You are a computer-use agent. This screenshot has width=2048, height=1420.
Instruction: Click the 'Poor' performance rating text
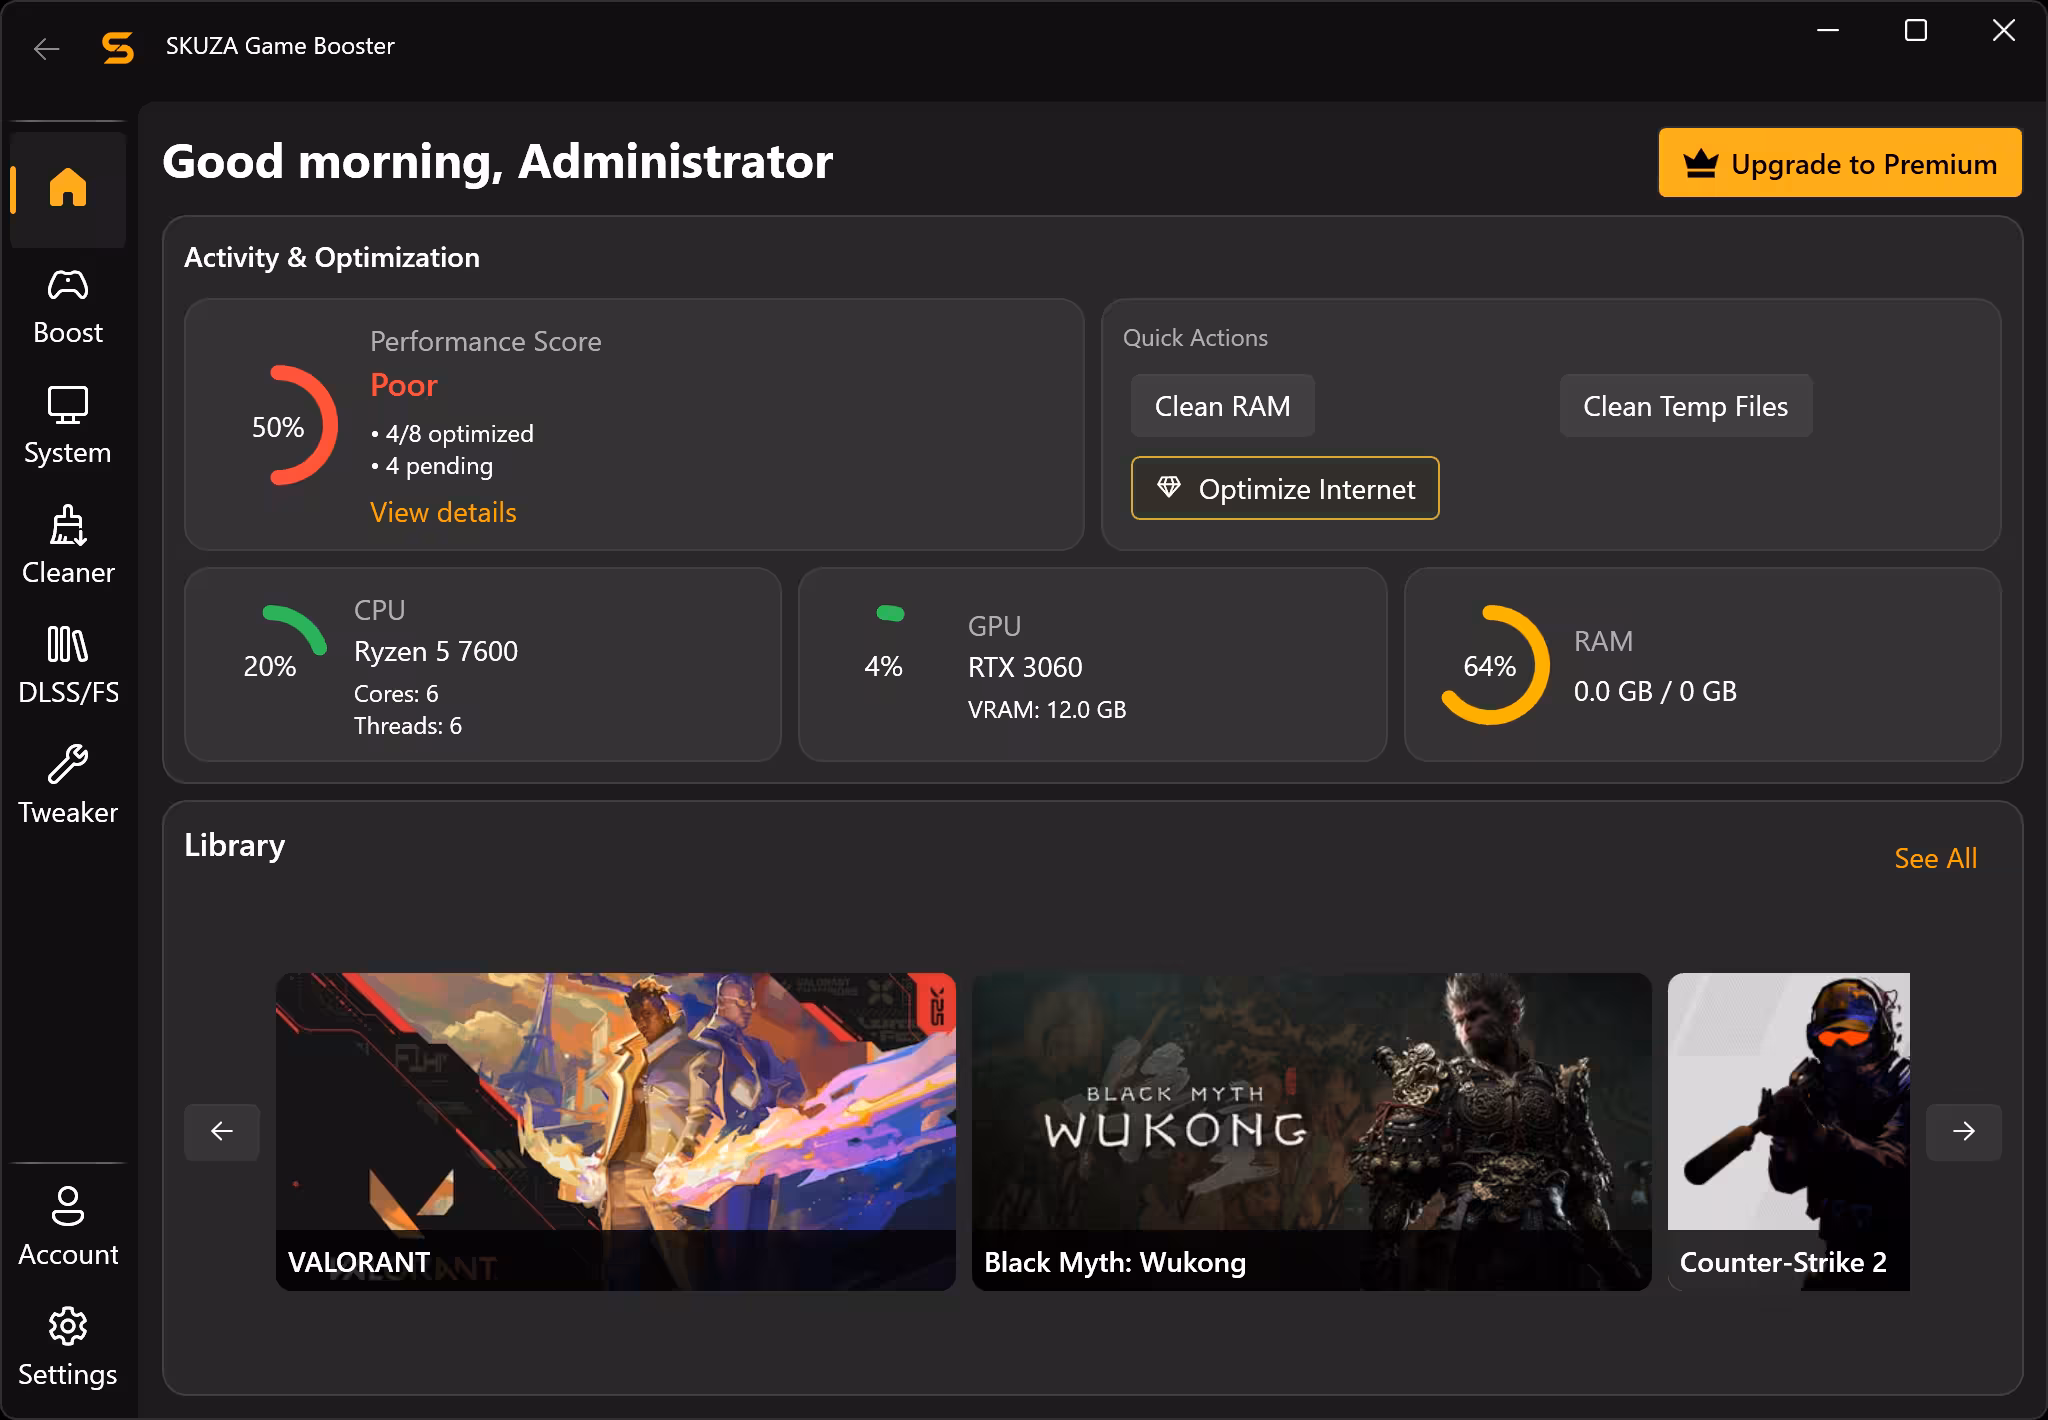pyautogui.click(x=404, y=385)
